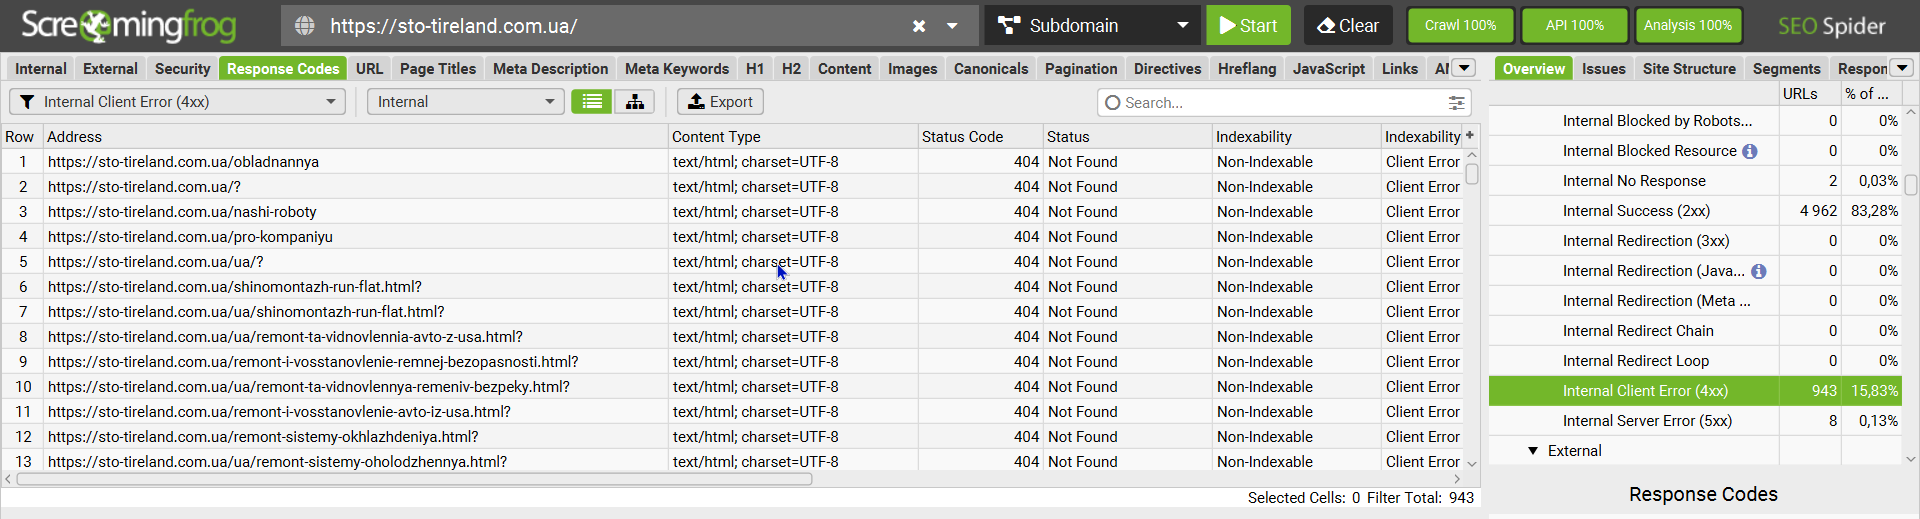The image size is (1920, 519).
Task: Switch to the Site Structure tab
Action: (x=1689, y=69)
